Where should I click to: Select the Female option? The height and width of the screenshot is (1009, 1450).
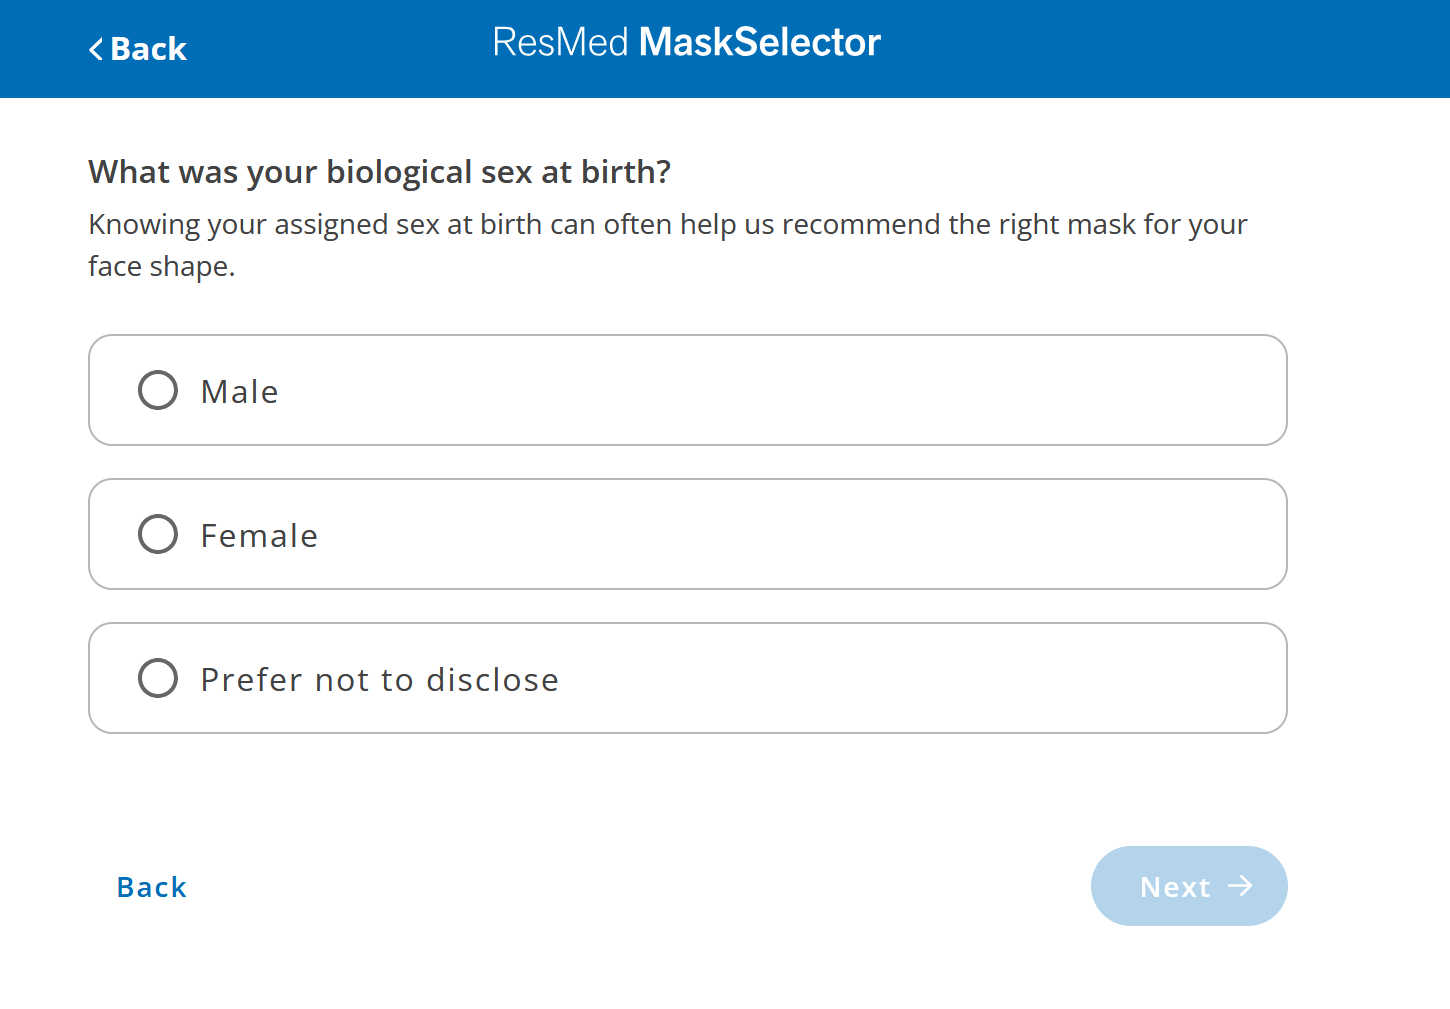259,534
